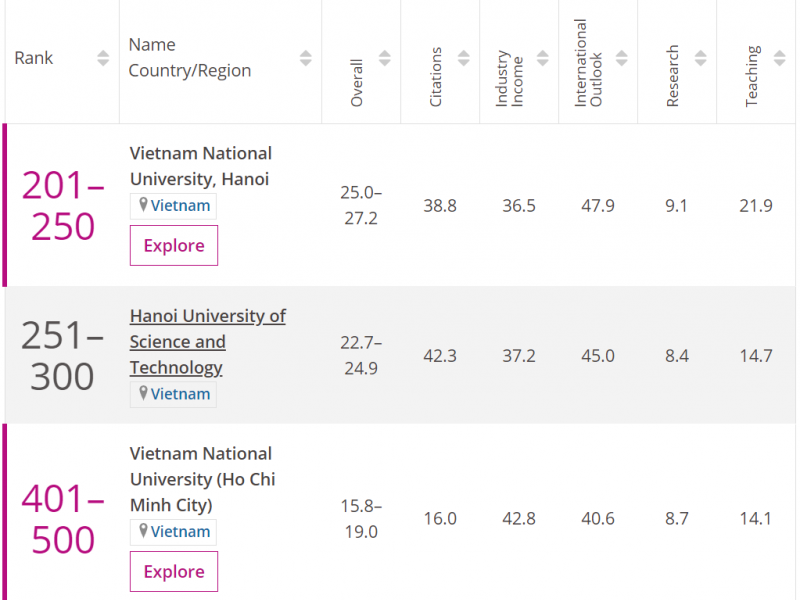Sort by International Outlook arrows
This screenshot has width=800, height=600.
point(622,58)
